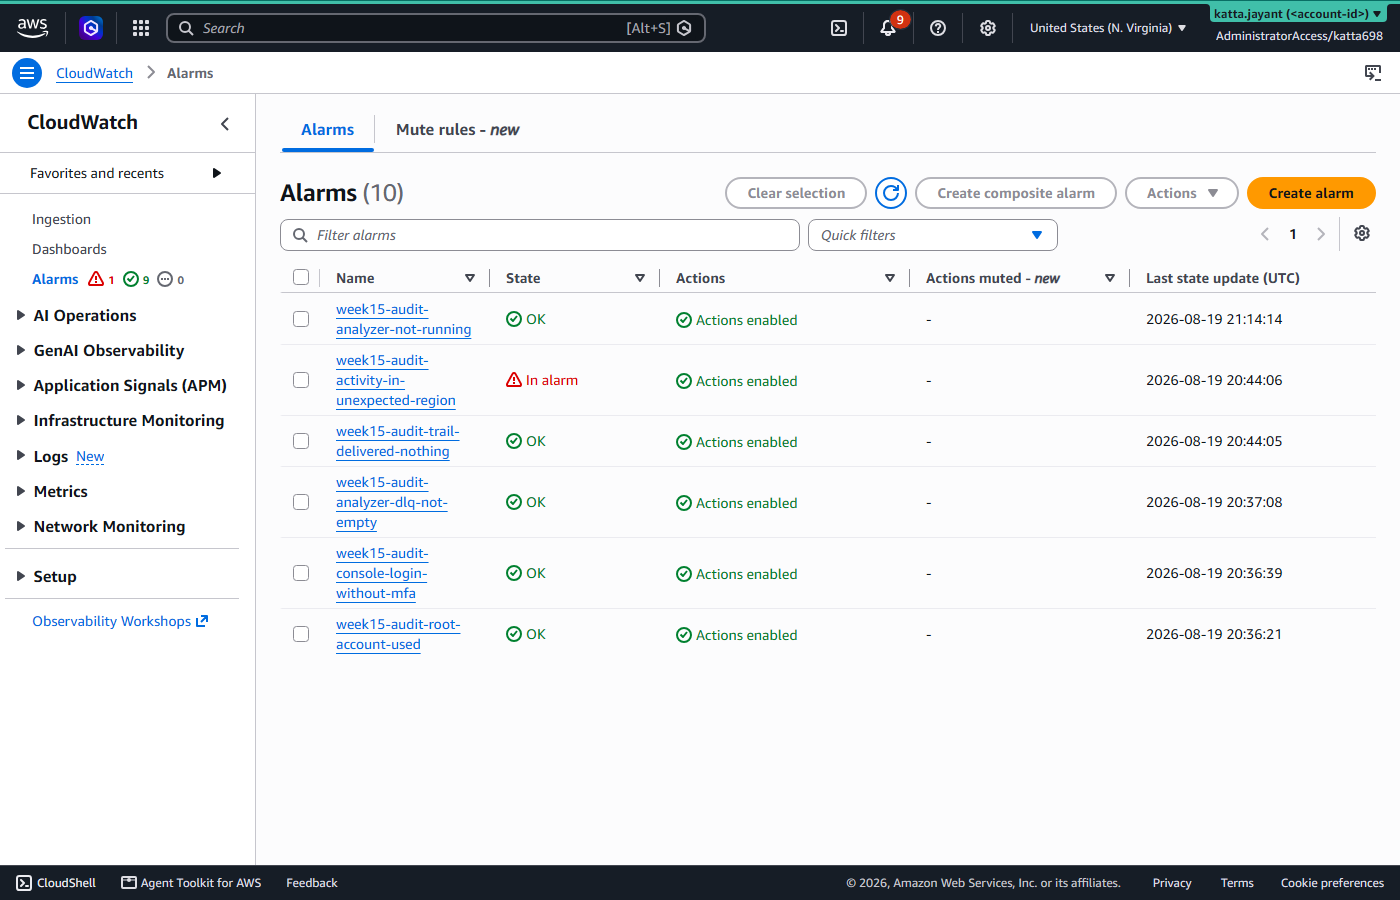Screen dimensions: 1400x900
Task: Switch to the Alarms tab
Action: click(327, 130)
